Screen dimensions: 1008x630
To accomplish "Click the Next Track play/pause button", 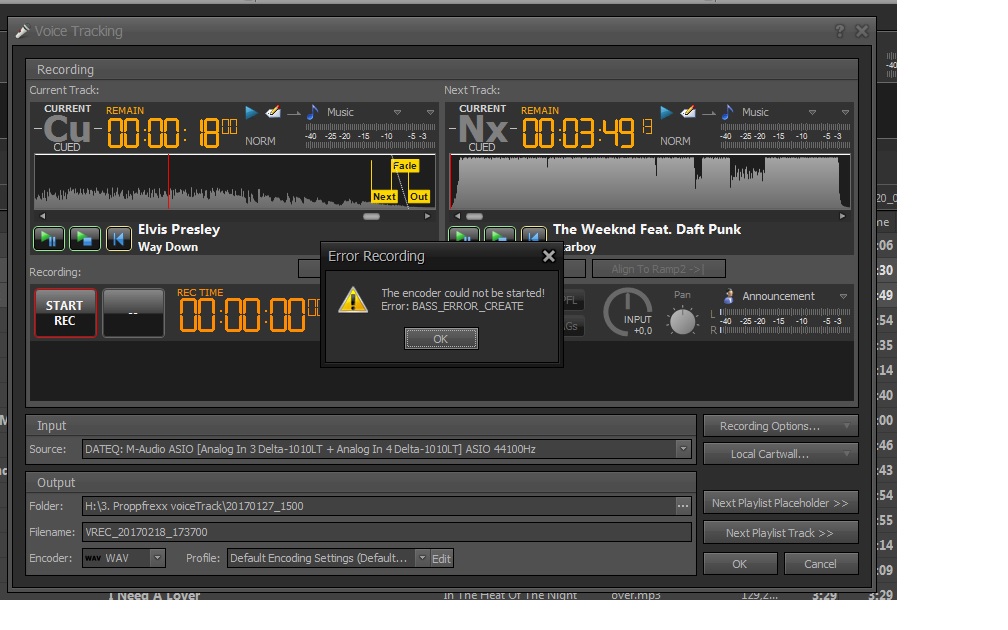I will [x=464, y=235].
